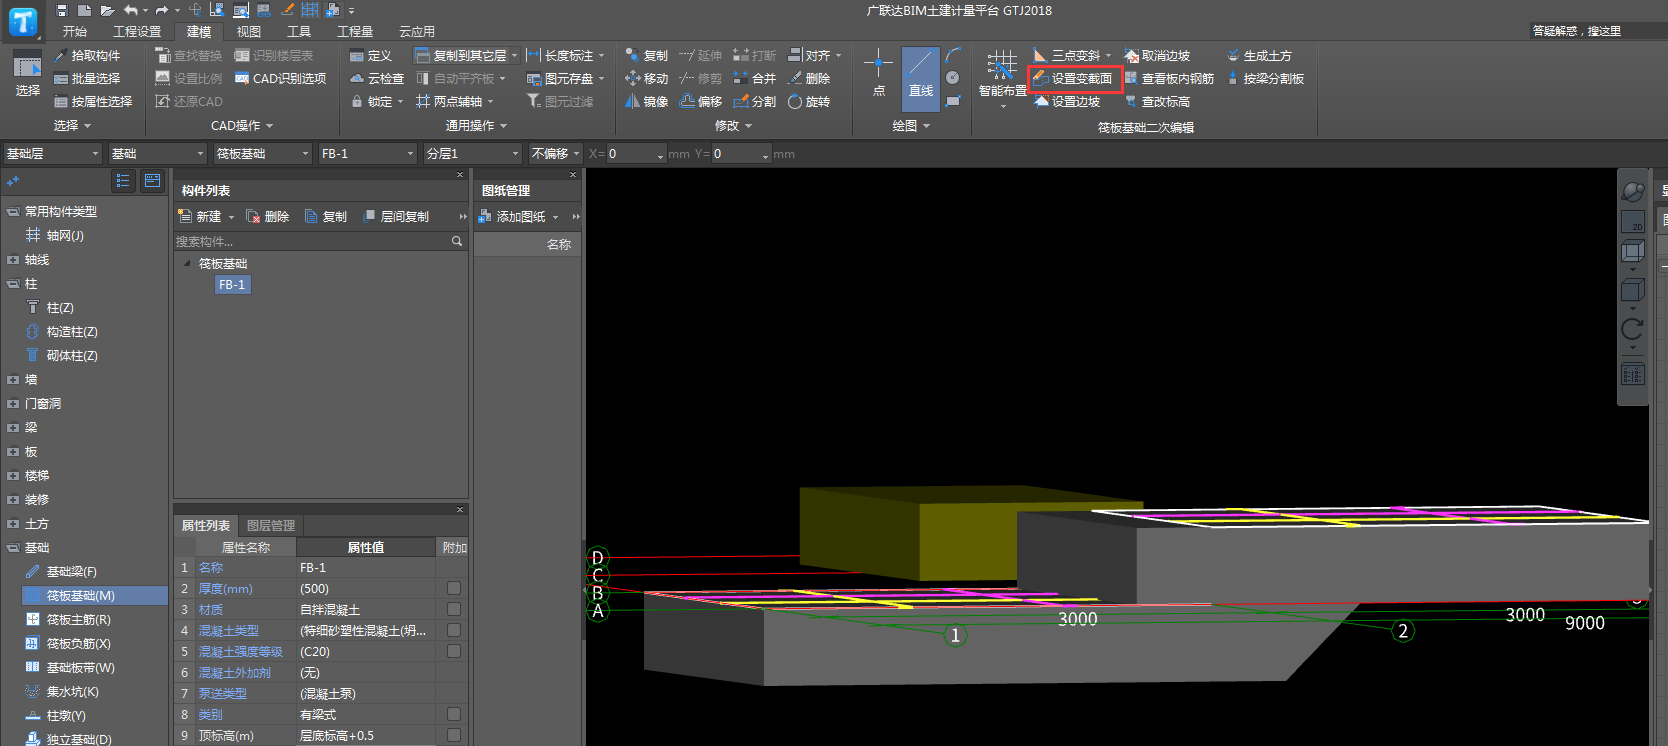
Task: Click the 合并 merge tool
Action: click(755, 79)
